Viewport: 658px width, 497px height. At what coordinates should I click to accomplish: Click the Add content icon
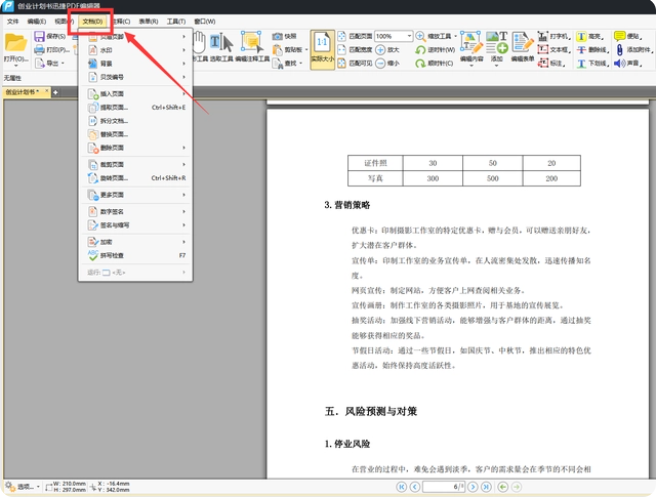497,42
